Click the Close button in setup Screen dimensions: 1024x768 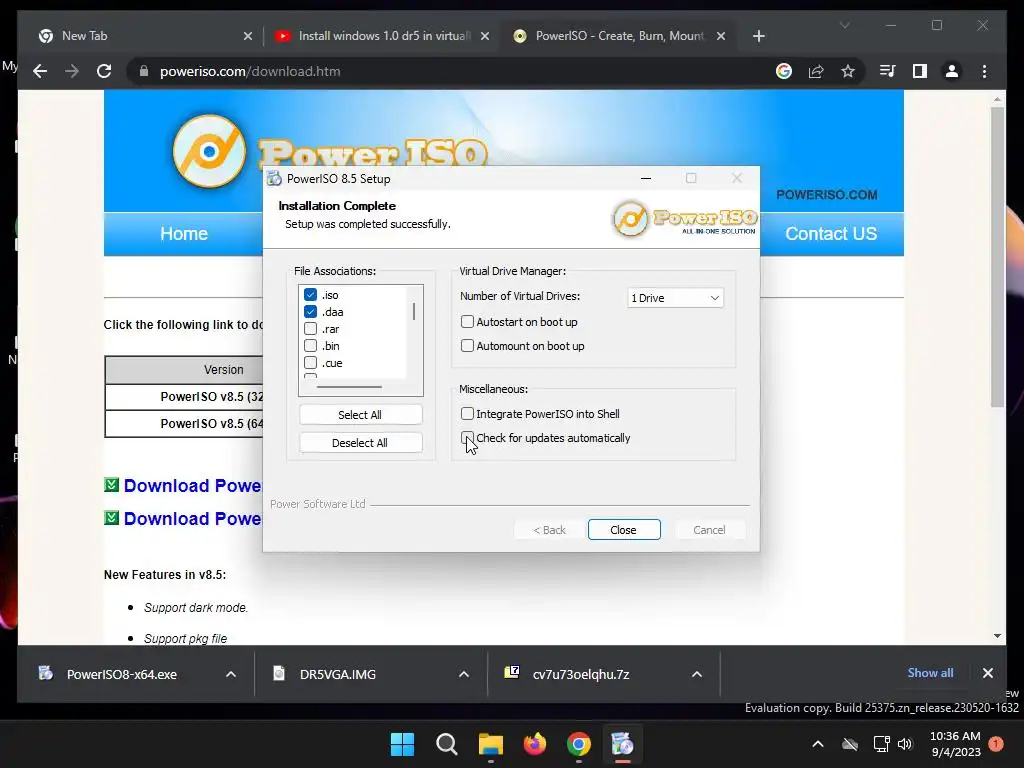[x=624, y=530]
